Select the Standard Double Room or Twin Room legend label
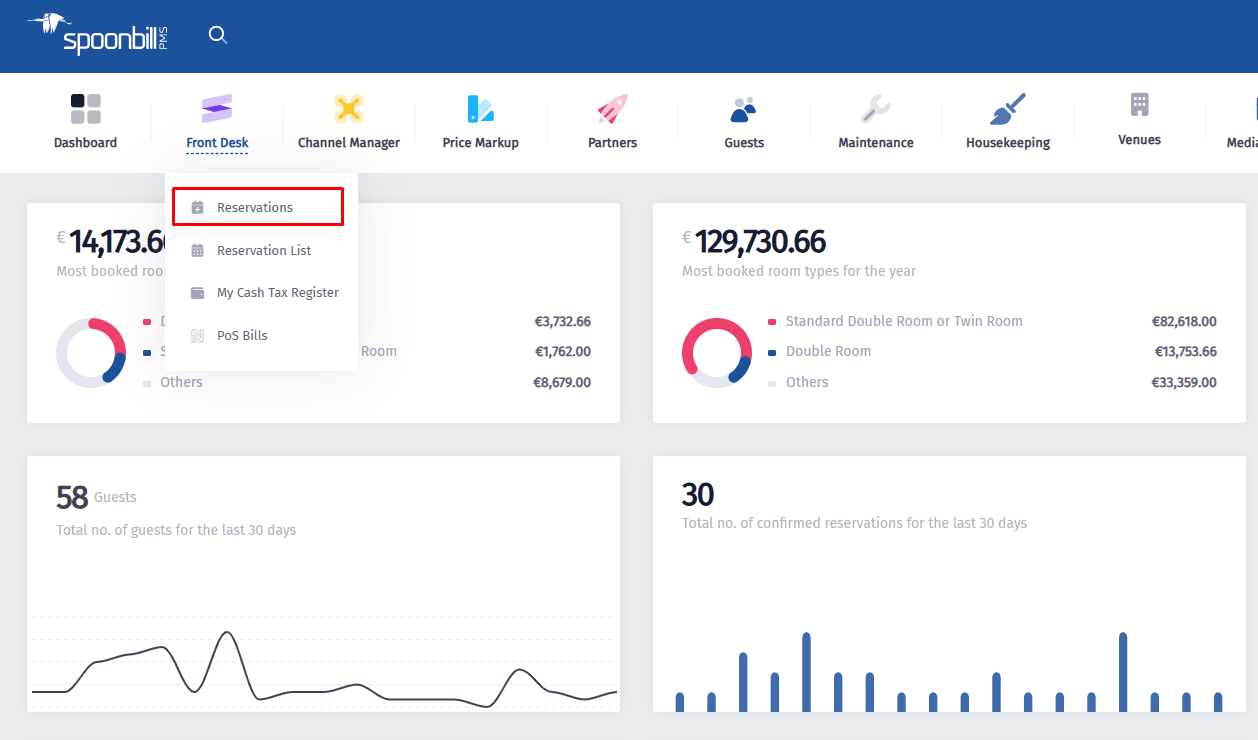 tap(904, 321)
